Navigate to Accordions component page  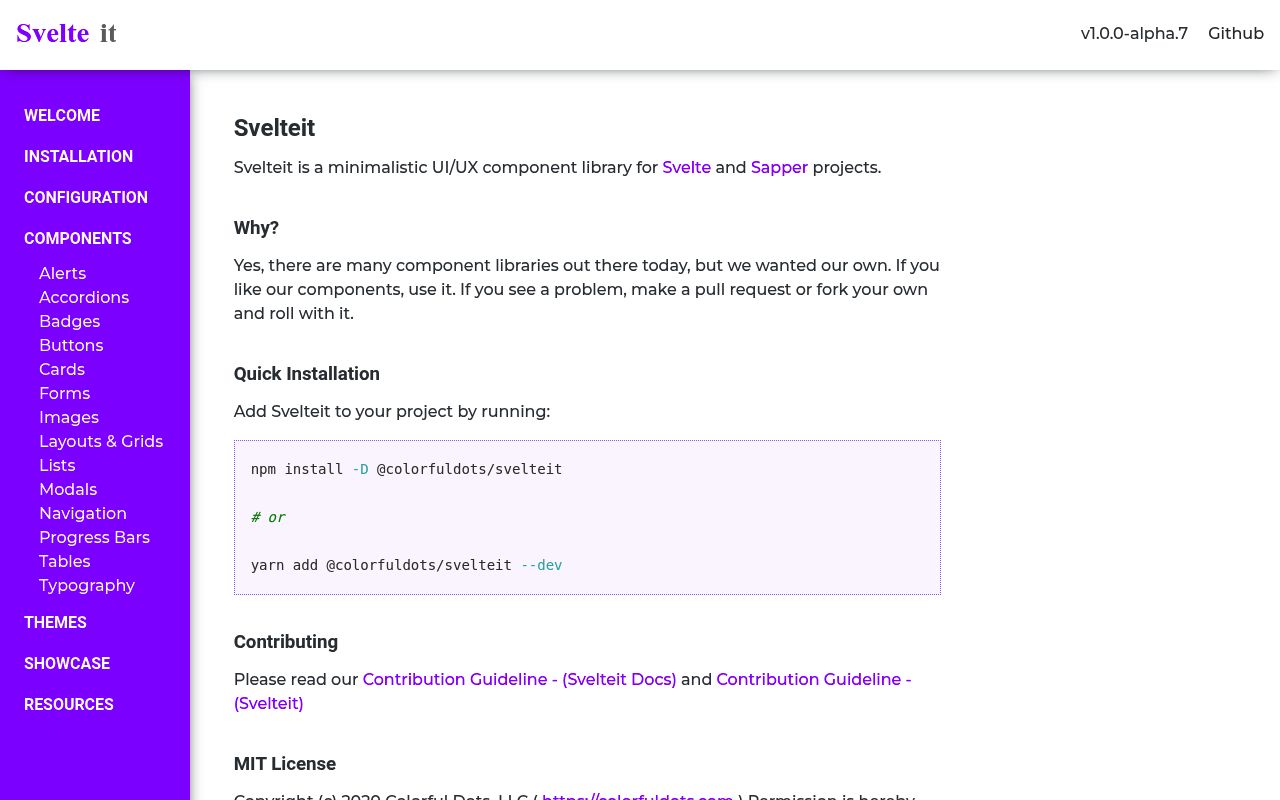[84, 297]
